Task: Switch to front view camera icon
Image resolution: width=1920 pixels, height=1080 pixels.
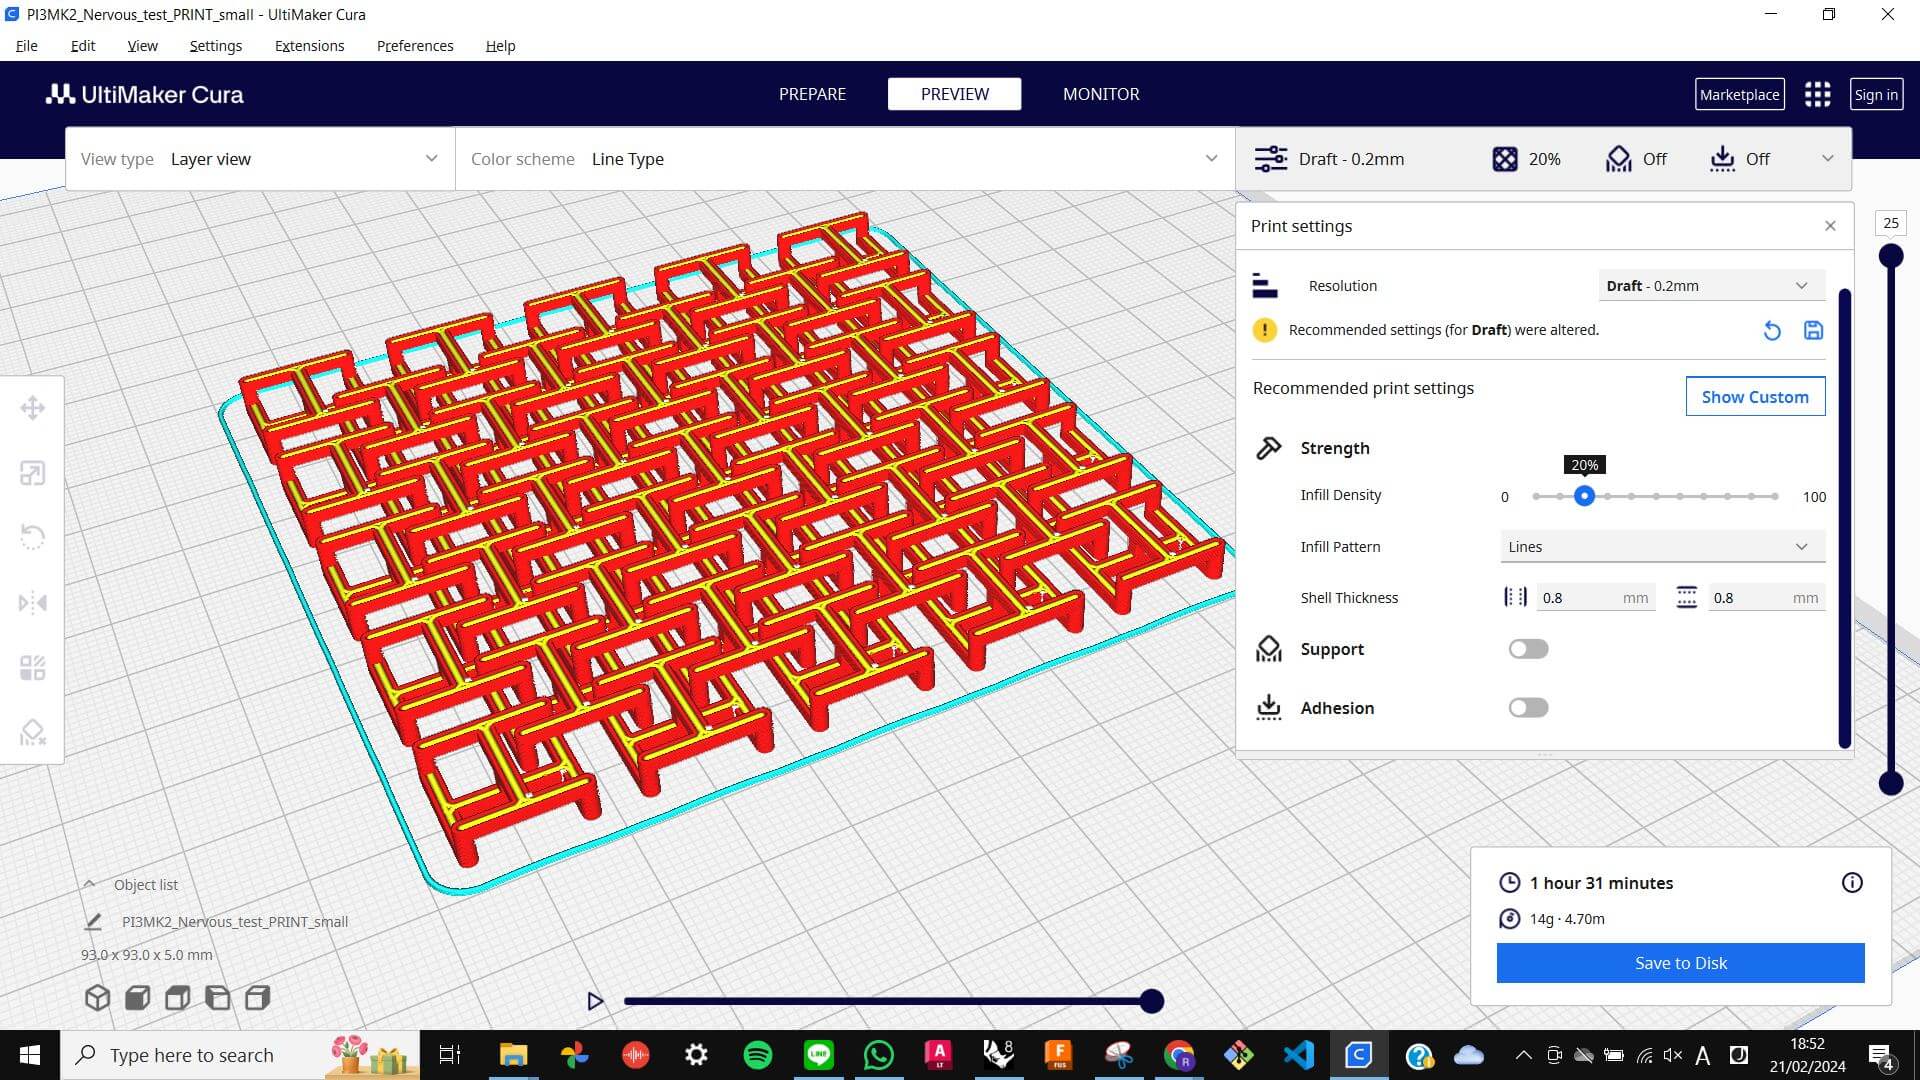Action: pyautogui.click(x=137, y=998)
